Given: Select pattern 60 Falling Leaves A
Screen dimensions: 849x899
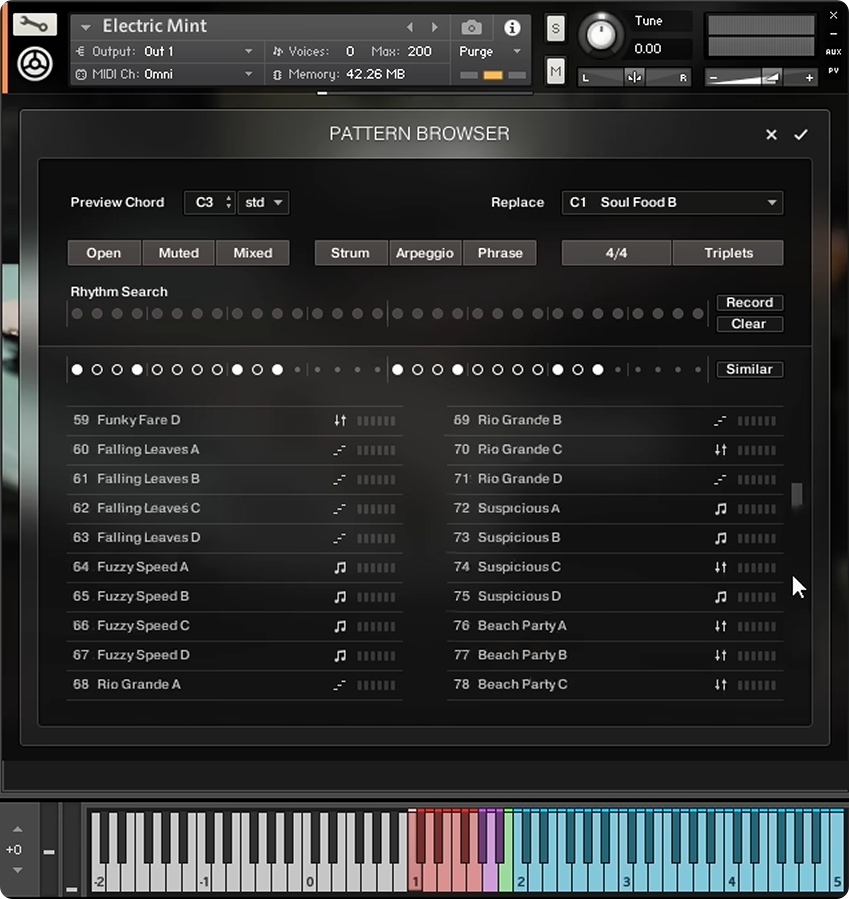Looking at the screenshot, I should click(234, 450).
